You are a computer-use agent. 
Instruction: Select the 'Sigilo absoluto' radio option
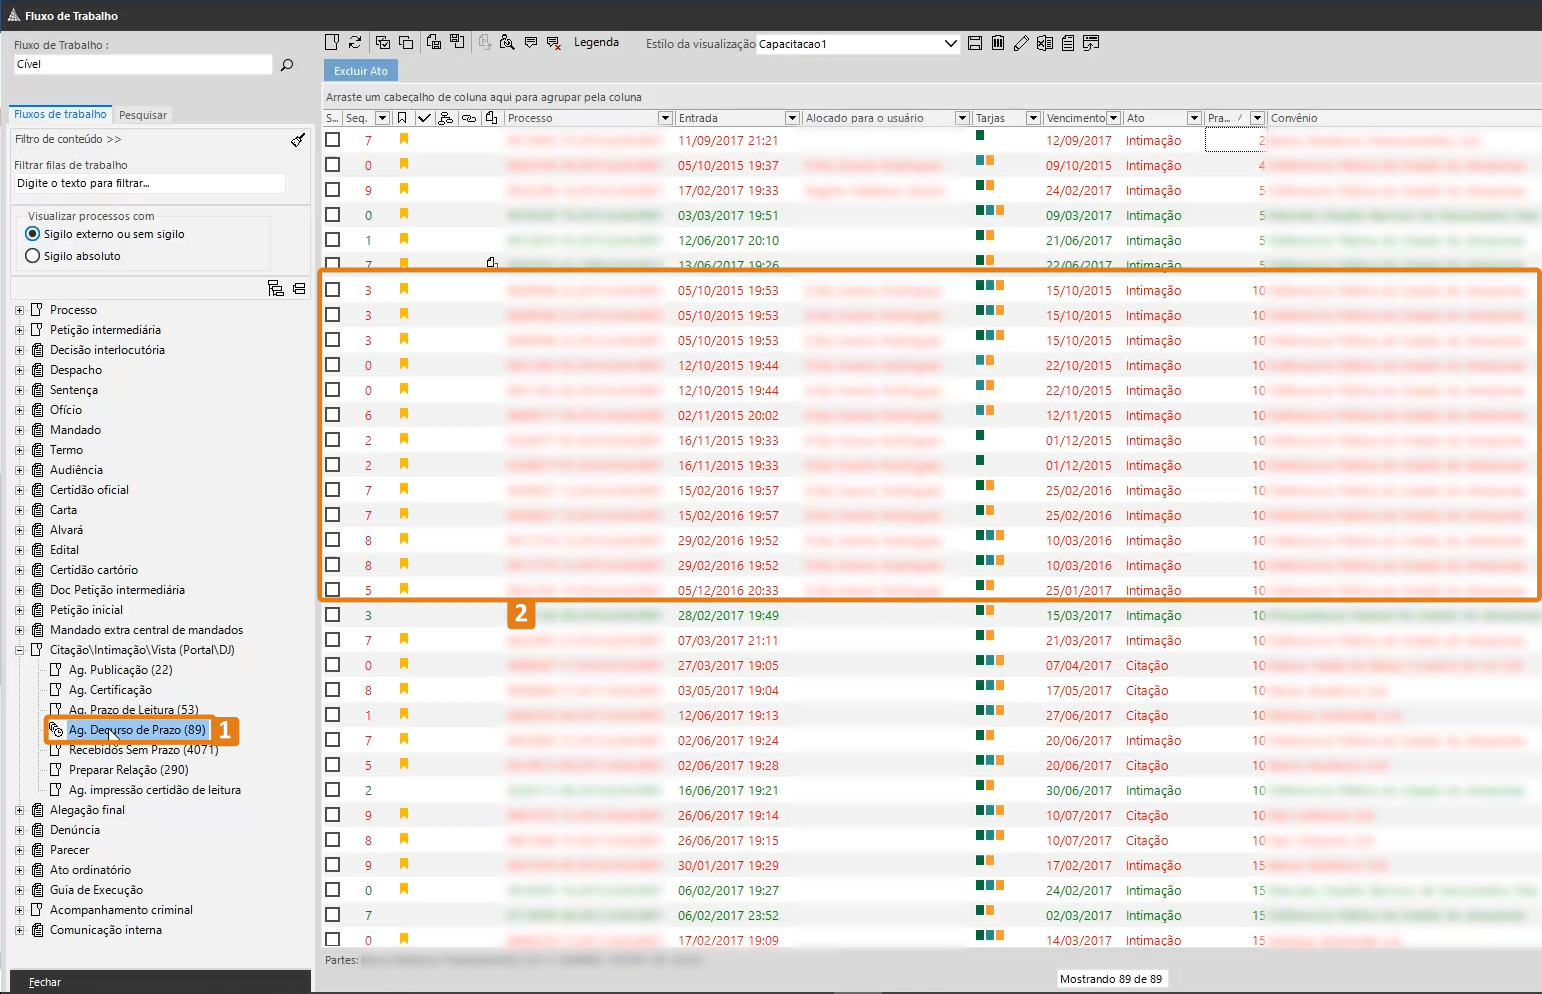click(32, 256)
